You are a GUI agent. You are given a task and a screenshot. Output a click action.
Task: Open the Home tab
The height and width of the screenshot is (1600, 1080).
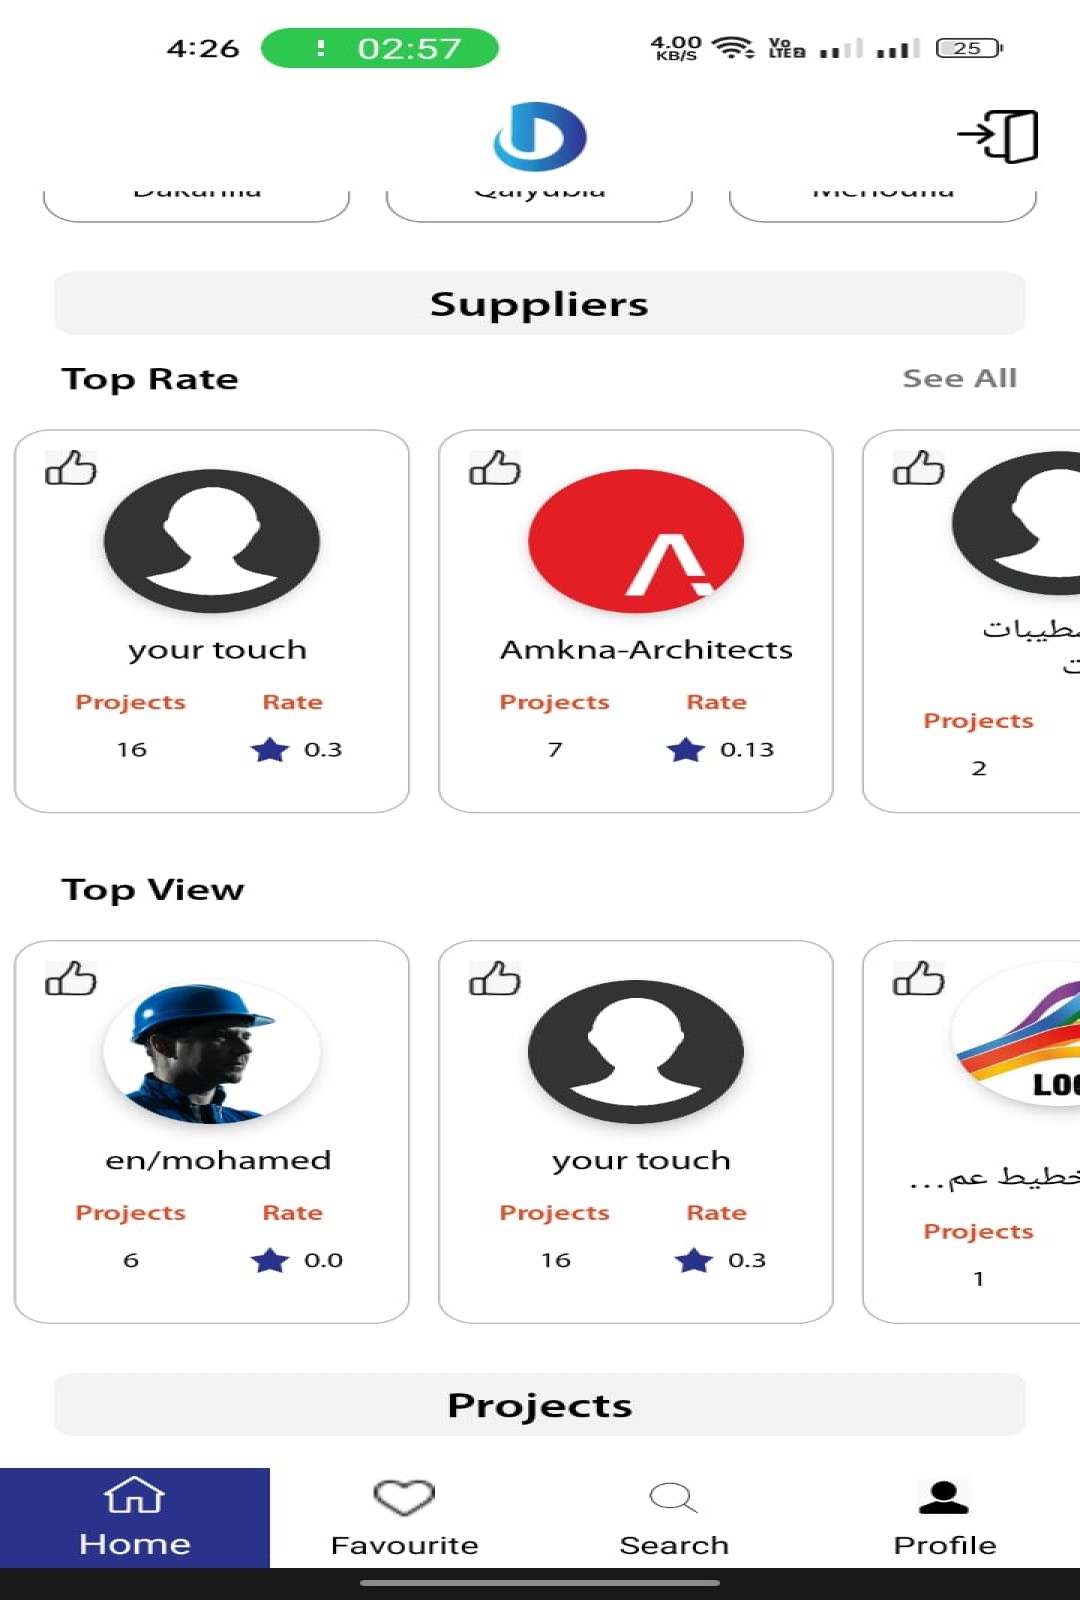tap(135, 1518)
